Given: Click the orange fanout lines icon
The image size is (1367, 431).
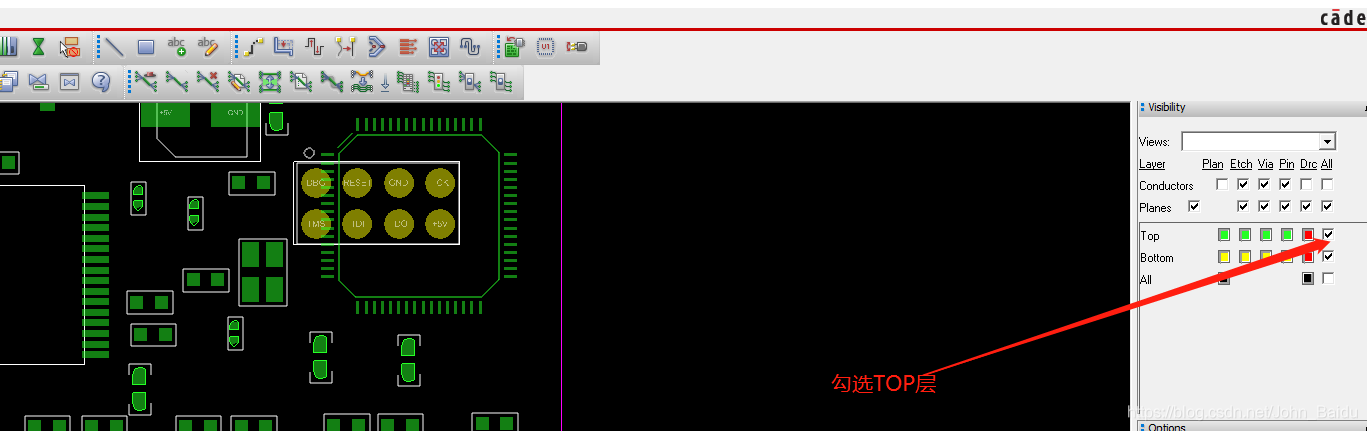Looking at the screenshot, I should click(x=408, y=47).
